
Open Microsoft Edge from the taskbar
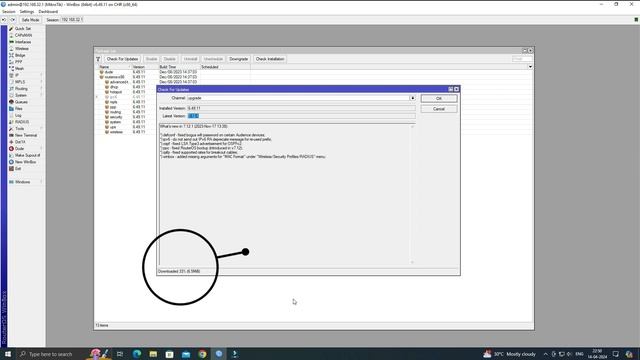pos(137,354)
